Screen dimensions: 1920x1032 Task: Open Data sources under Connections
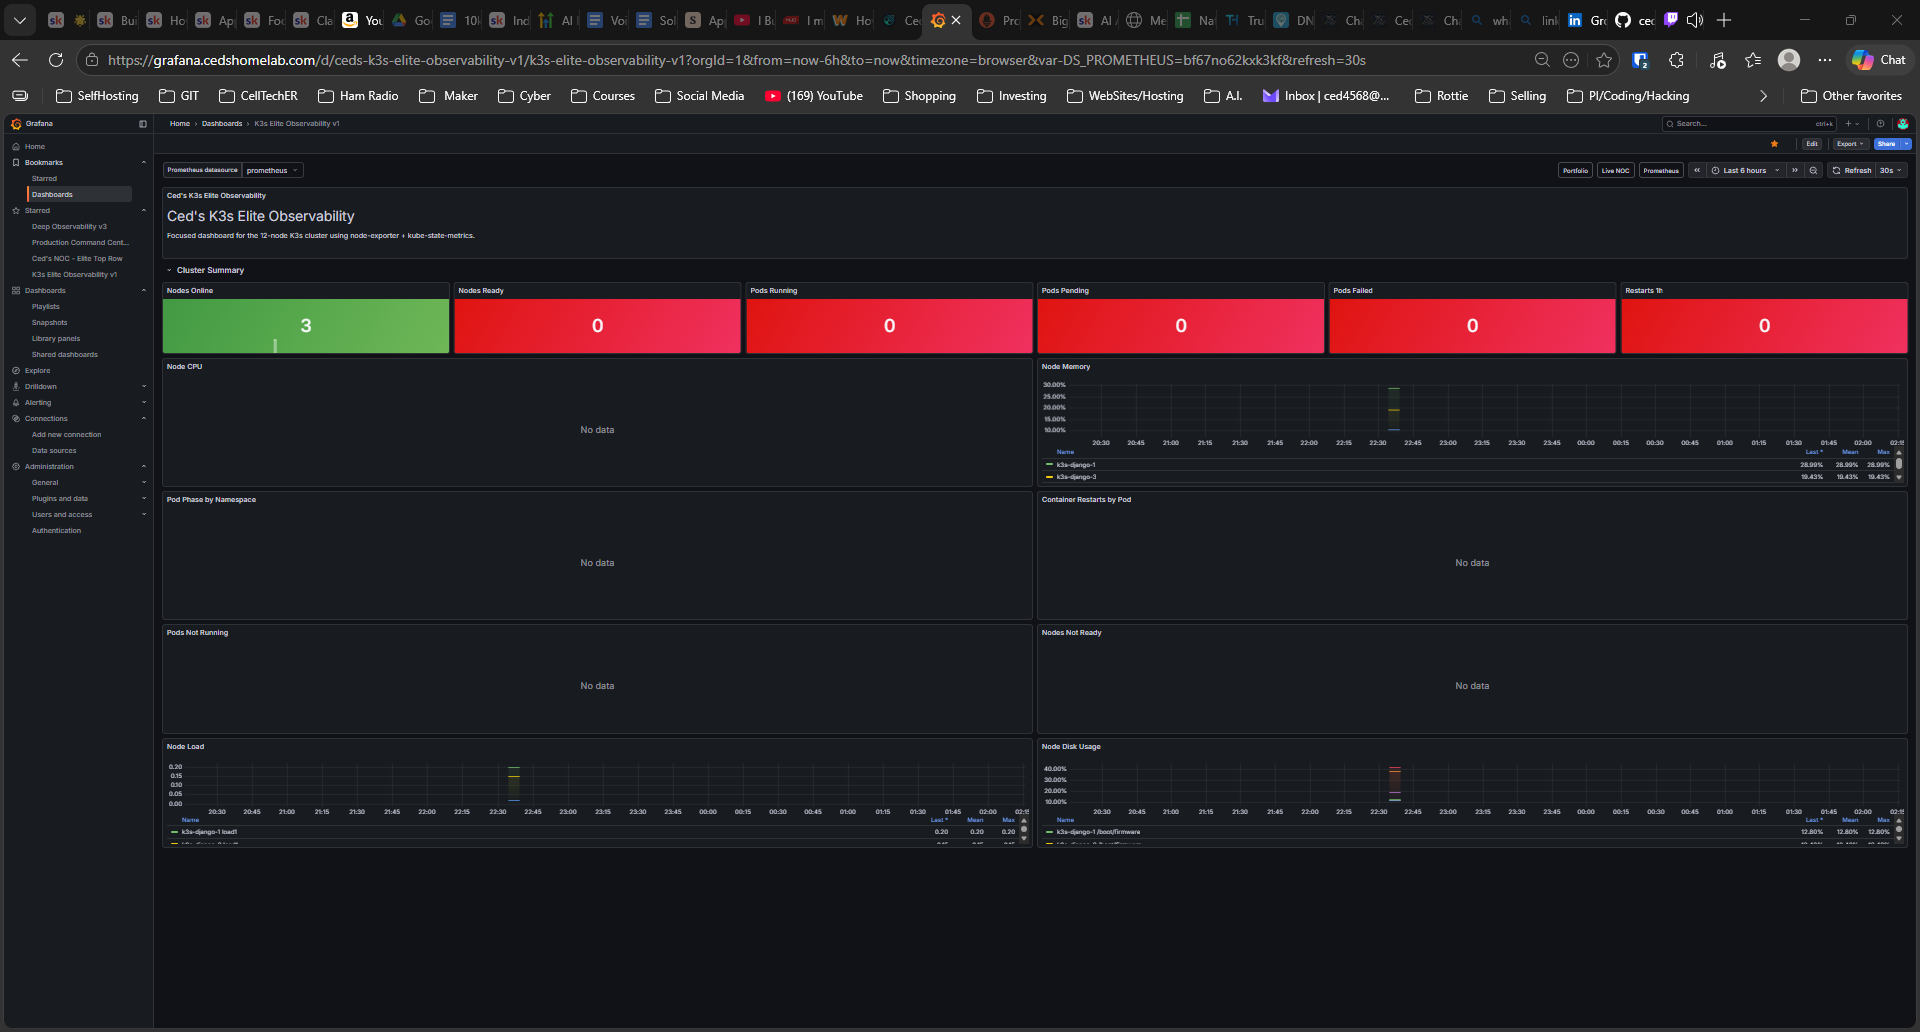click(x=54, y=450)
